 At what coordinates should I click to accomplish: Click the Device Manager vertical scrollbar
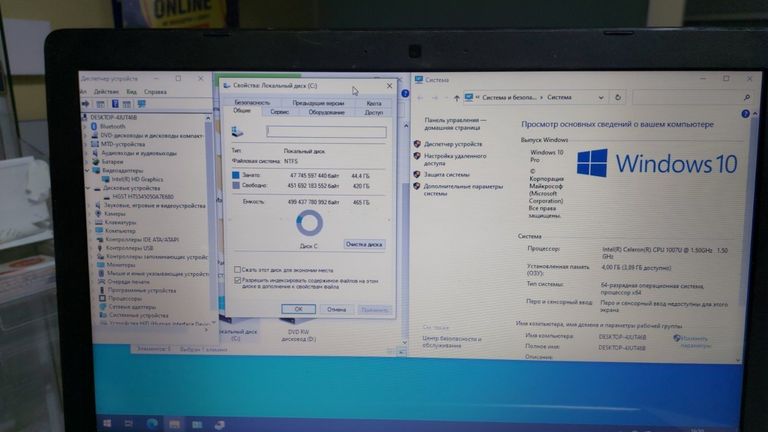[208, 218]
